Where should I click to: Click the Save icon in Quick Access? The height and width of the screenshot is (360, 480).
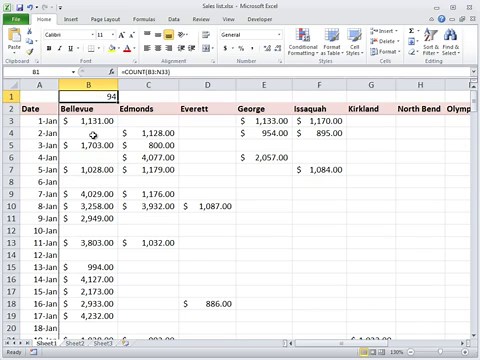19,7
